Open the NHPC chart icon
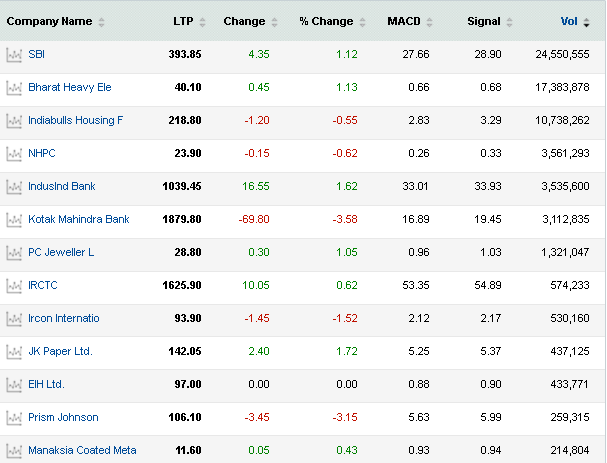Image resolution: width=607 pixels, height=463 pixels. [13, 154]
